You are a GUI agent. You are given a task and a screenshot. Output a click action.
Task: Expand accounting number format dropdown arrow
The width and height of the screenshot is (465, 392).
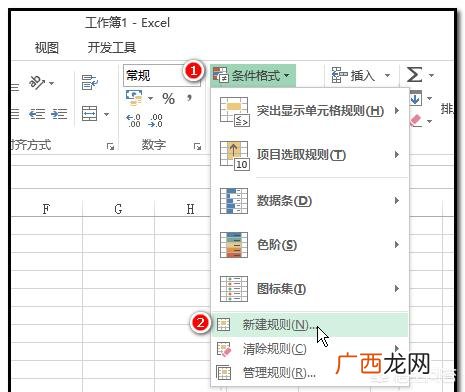150,98
